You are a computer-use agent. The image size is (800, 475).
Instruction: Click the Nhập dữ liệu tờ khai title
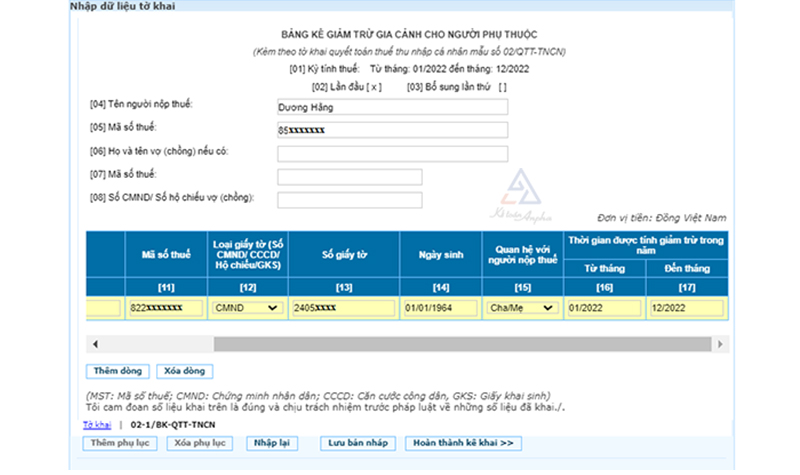click(122, 6)
